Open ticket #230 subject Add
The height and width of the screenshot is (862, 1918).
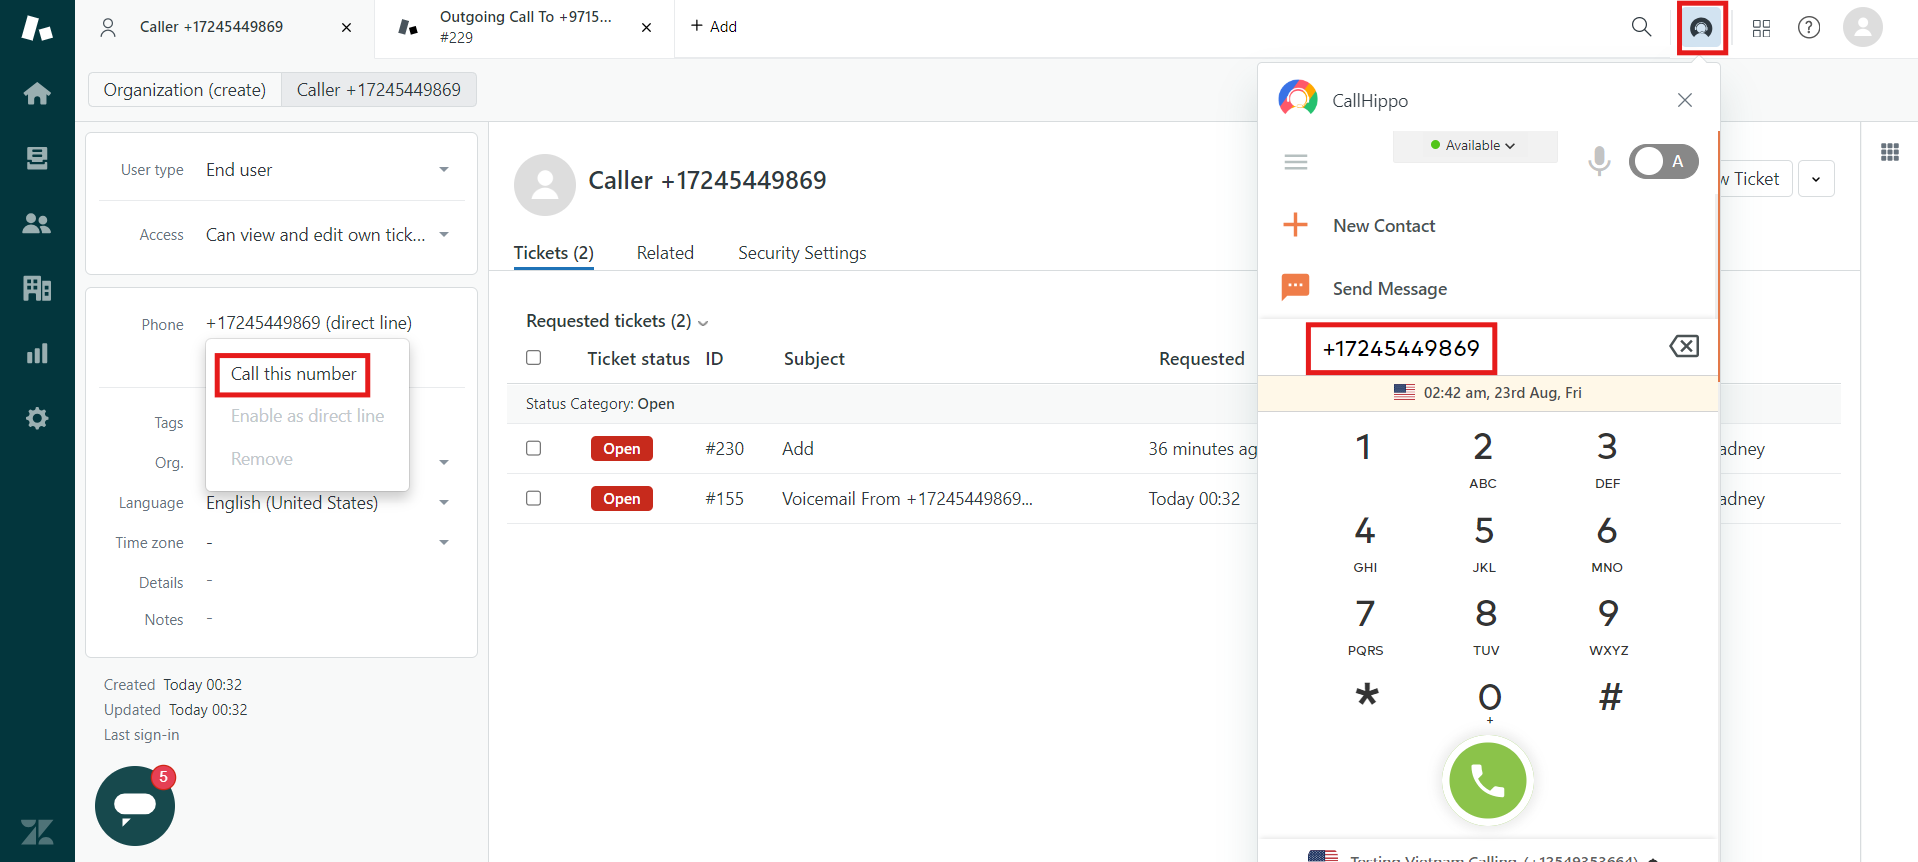tap(798, 448)
